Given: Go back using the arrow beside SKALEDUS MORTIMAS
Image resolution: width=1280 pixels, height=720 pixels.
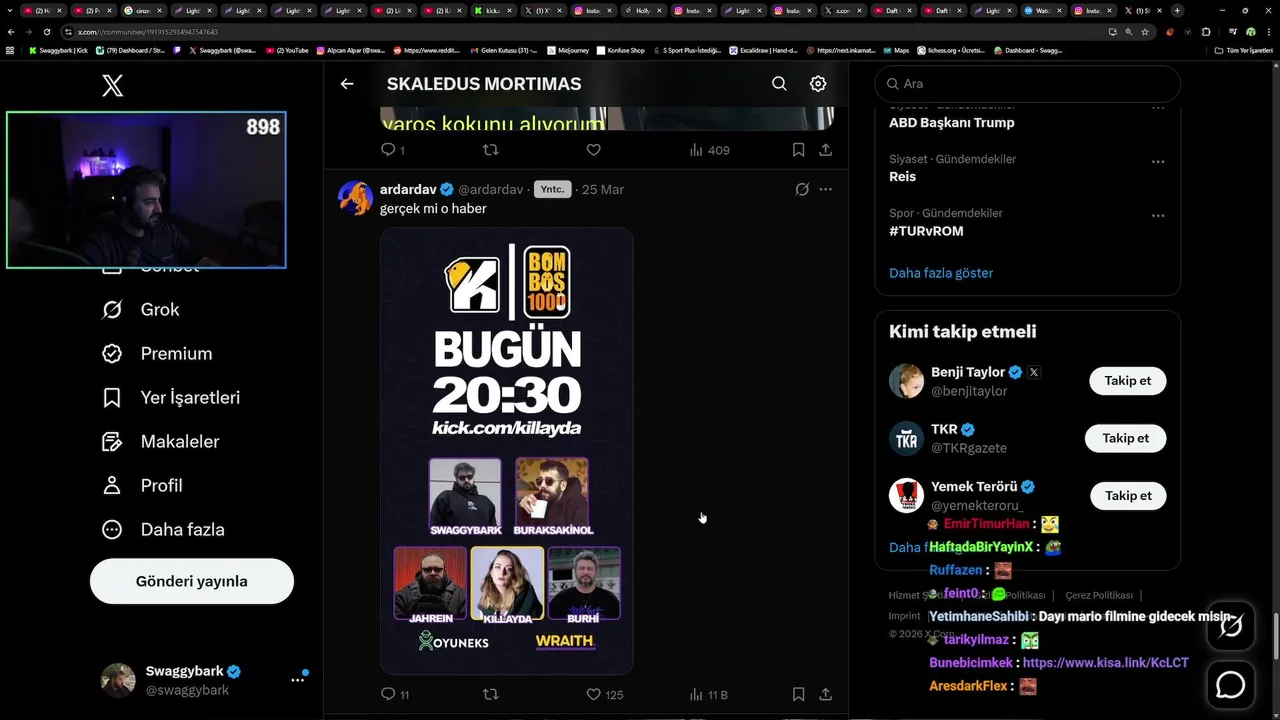Looking at the screenshot, I should pyautogui.click(x=347, y=84).
